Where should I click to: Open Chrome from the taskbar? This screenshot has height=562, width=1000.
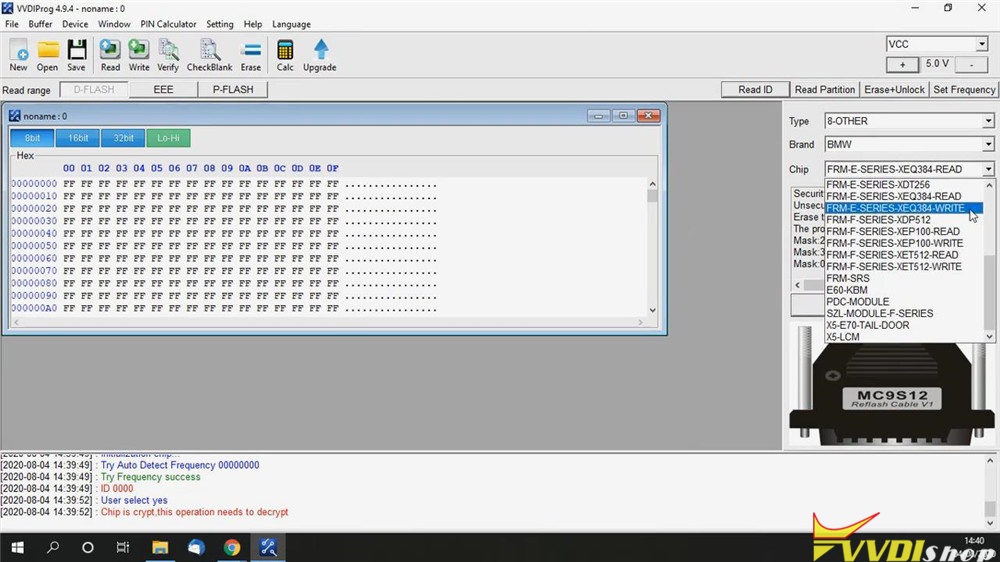pyautogui.click(x=232, y=547)
